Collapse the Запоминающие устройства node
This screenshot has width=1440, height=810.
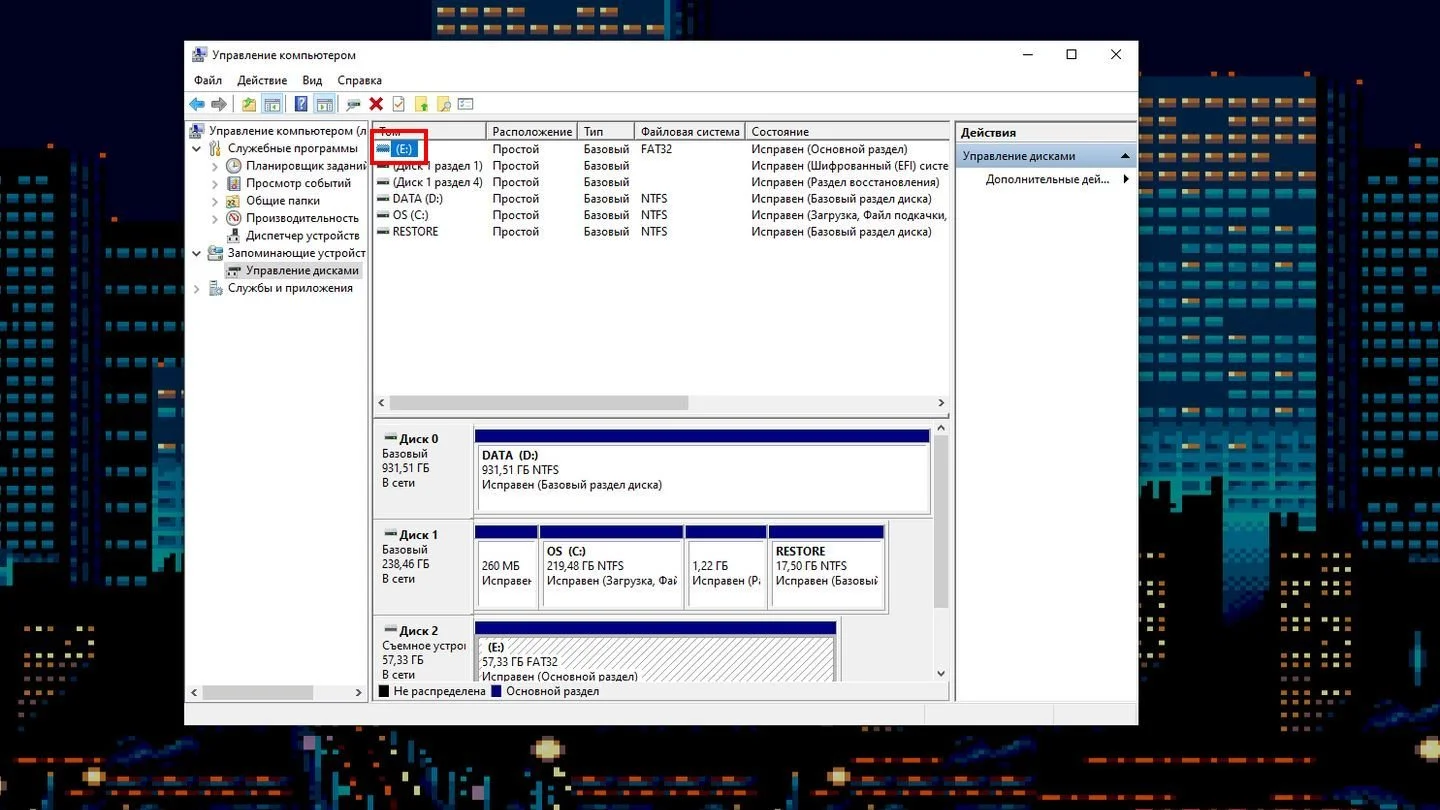click(197, 253)
